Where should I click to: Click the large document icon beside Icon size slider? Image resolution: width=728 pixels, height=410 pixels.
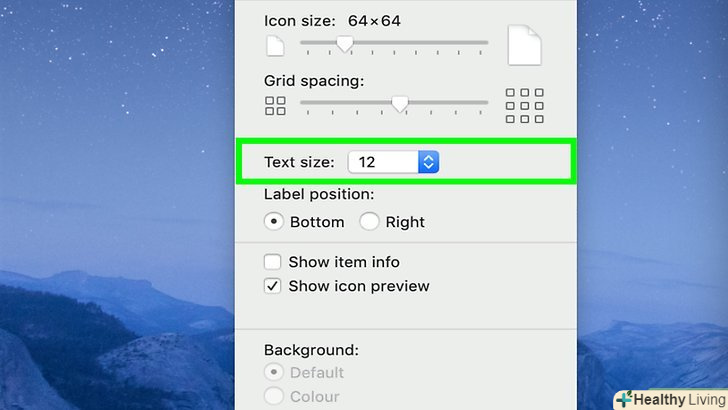pyautogui.click(x=524, y=46)
